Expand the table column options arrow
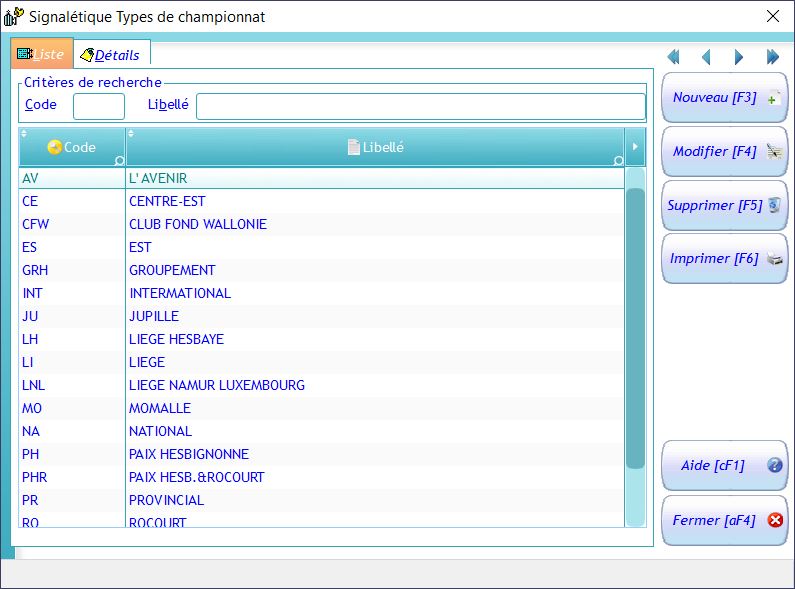 coord(635,146)
